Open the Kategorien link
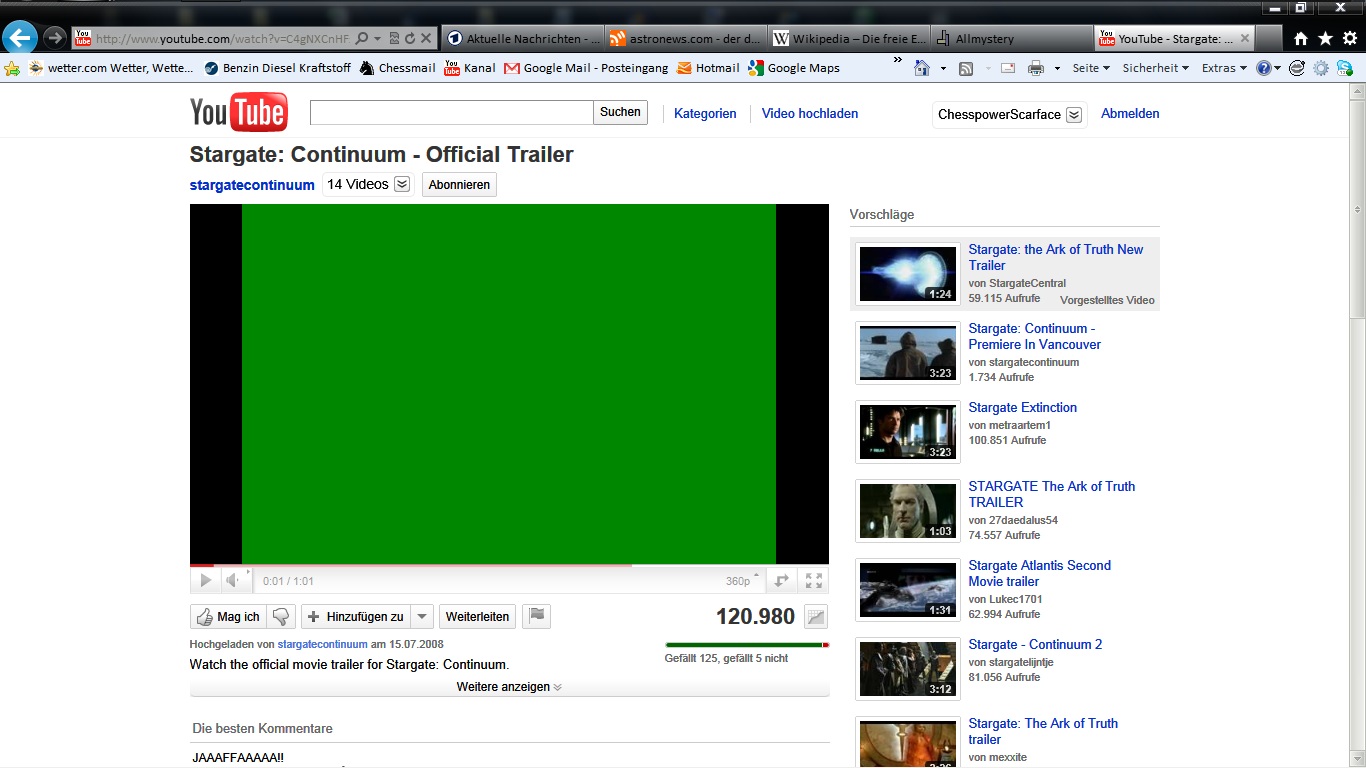This screenshot has height=768, width=1366. pyautogui.click(x=705, y=114)
